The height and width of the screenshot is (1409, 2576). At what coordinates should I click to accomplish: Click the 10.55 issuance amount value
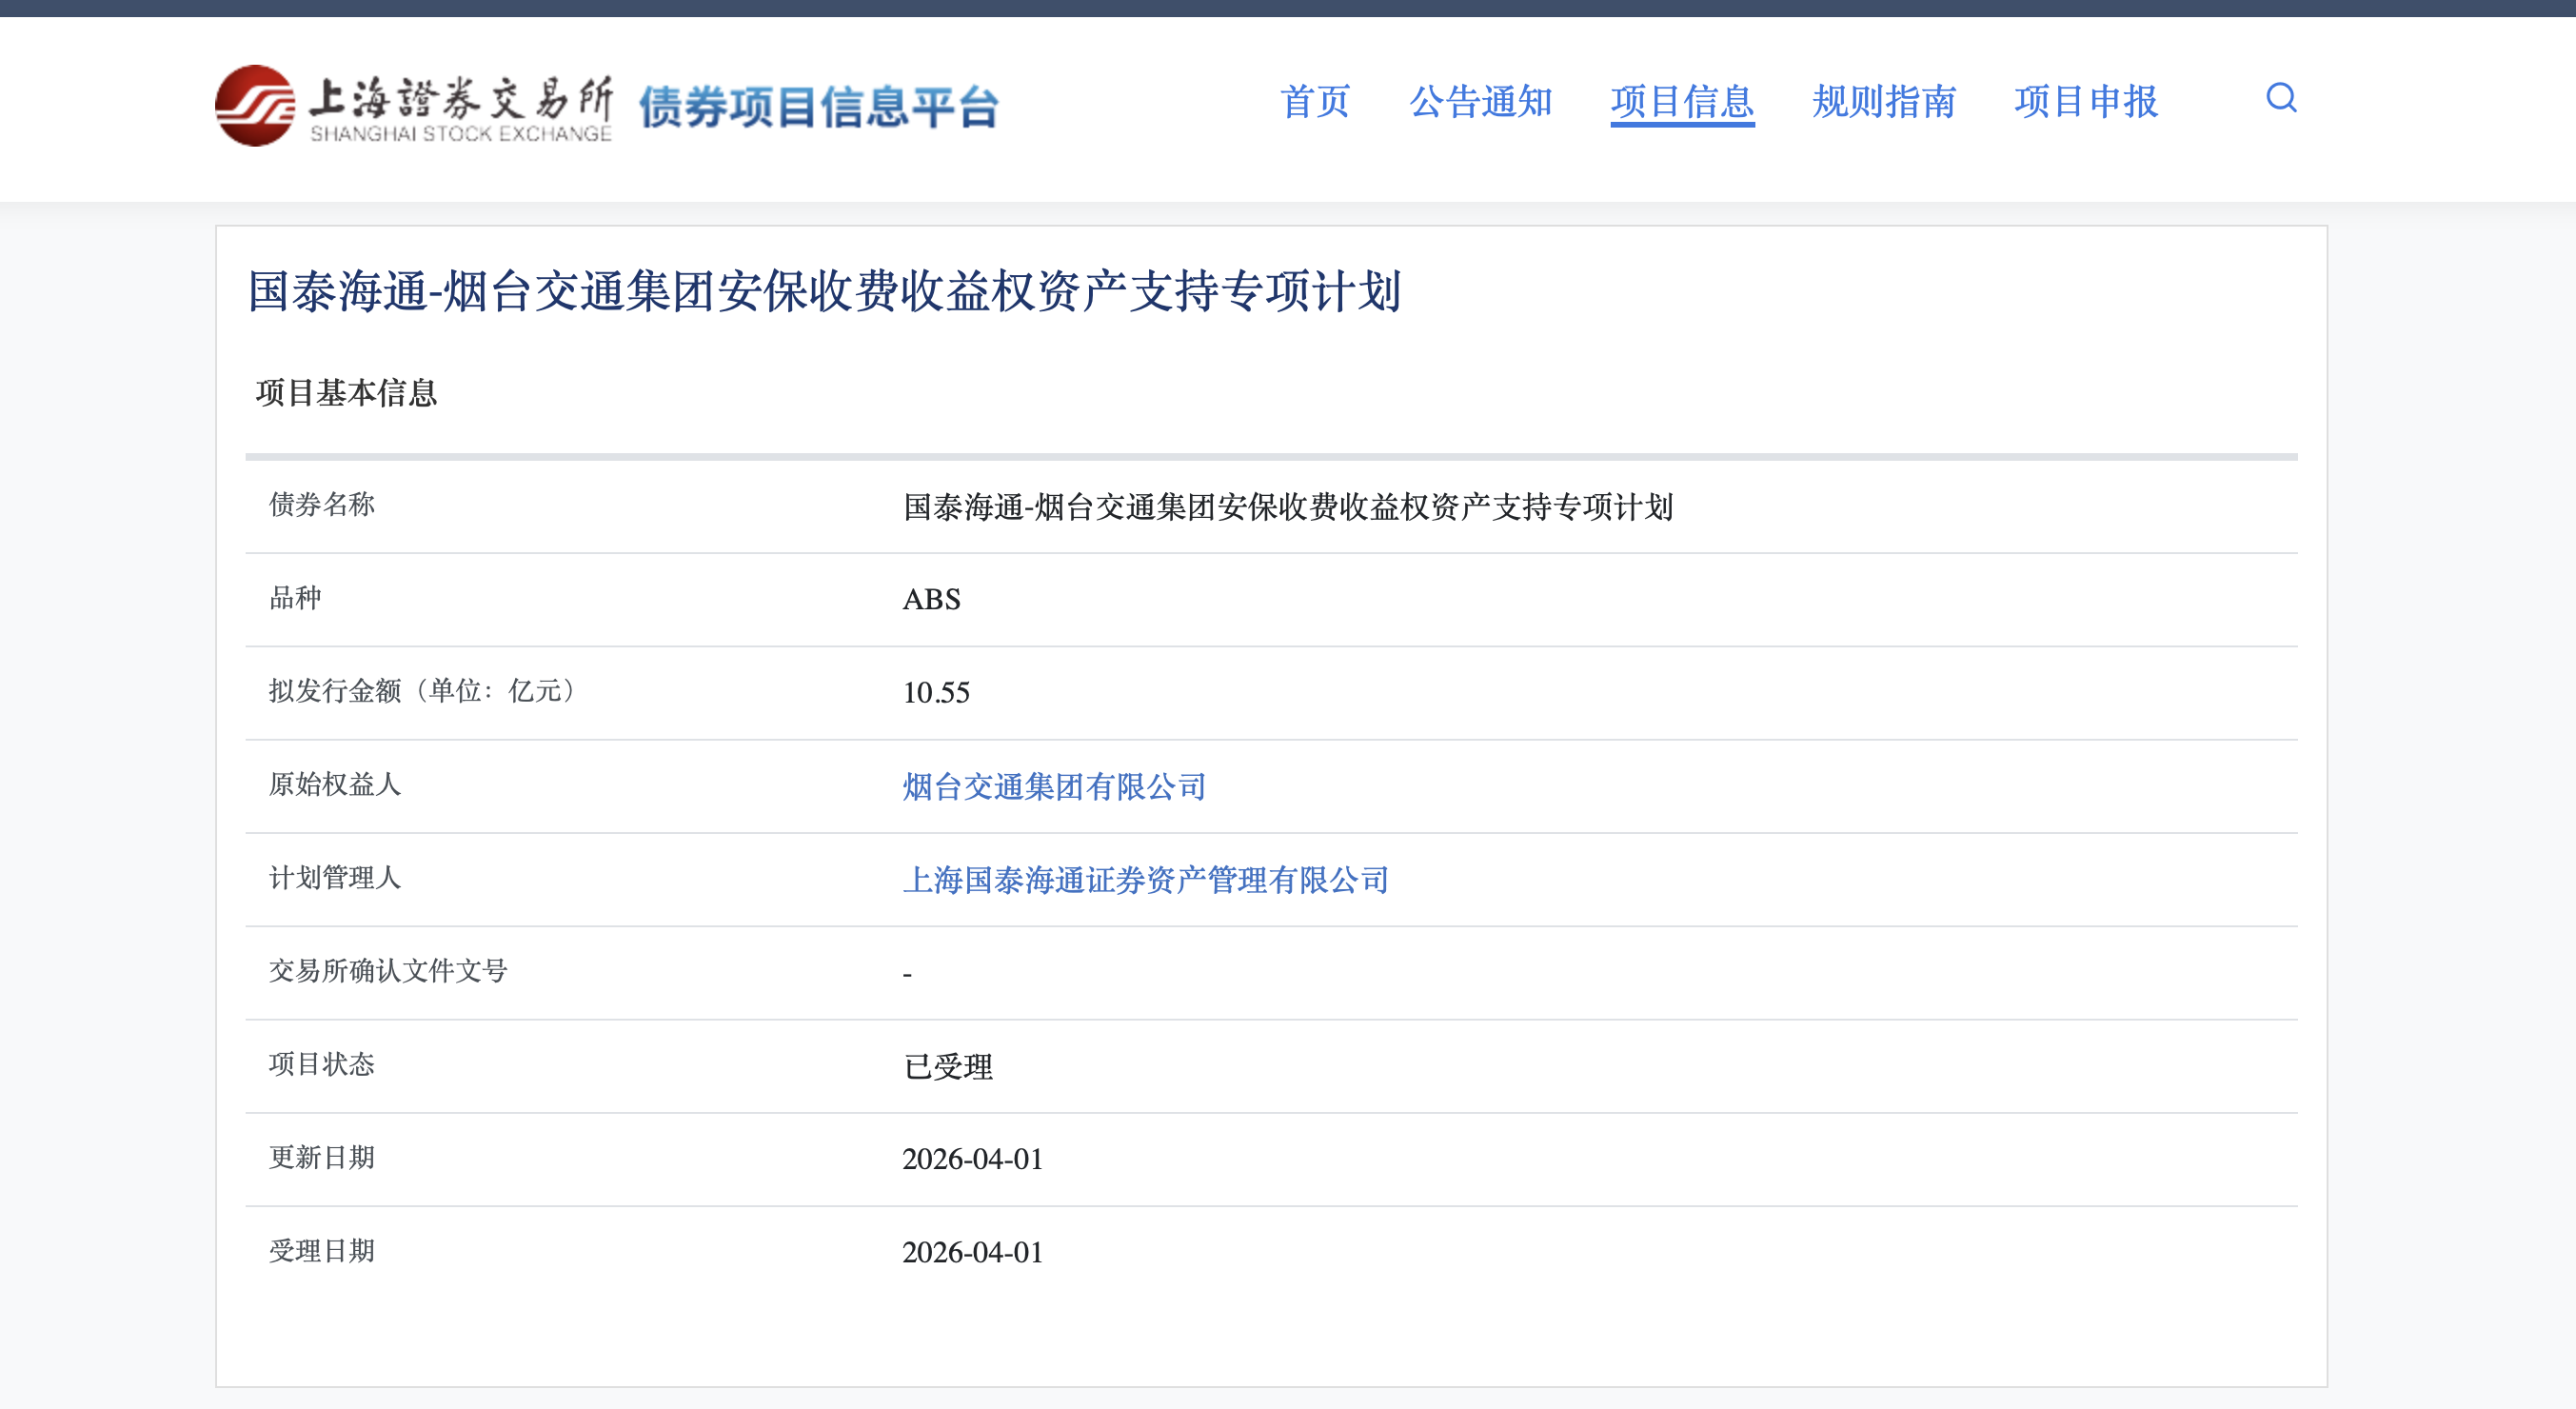click(936, 693)
